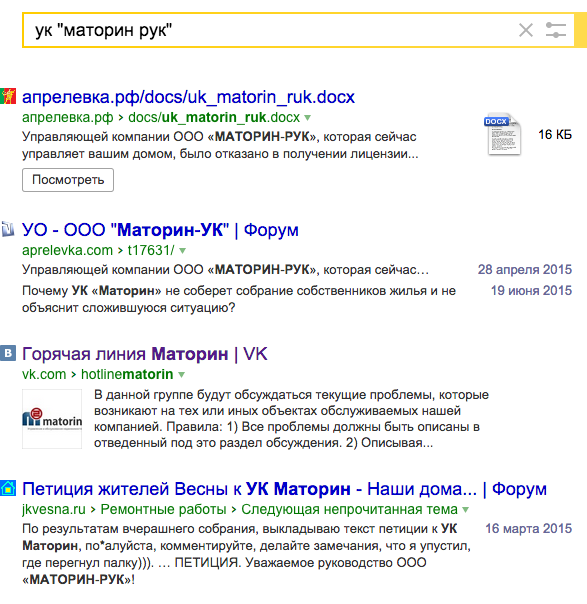Click the Посмотреть button
The width and height of the screenshot is (587, 604).
click(x=68, y=180)
